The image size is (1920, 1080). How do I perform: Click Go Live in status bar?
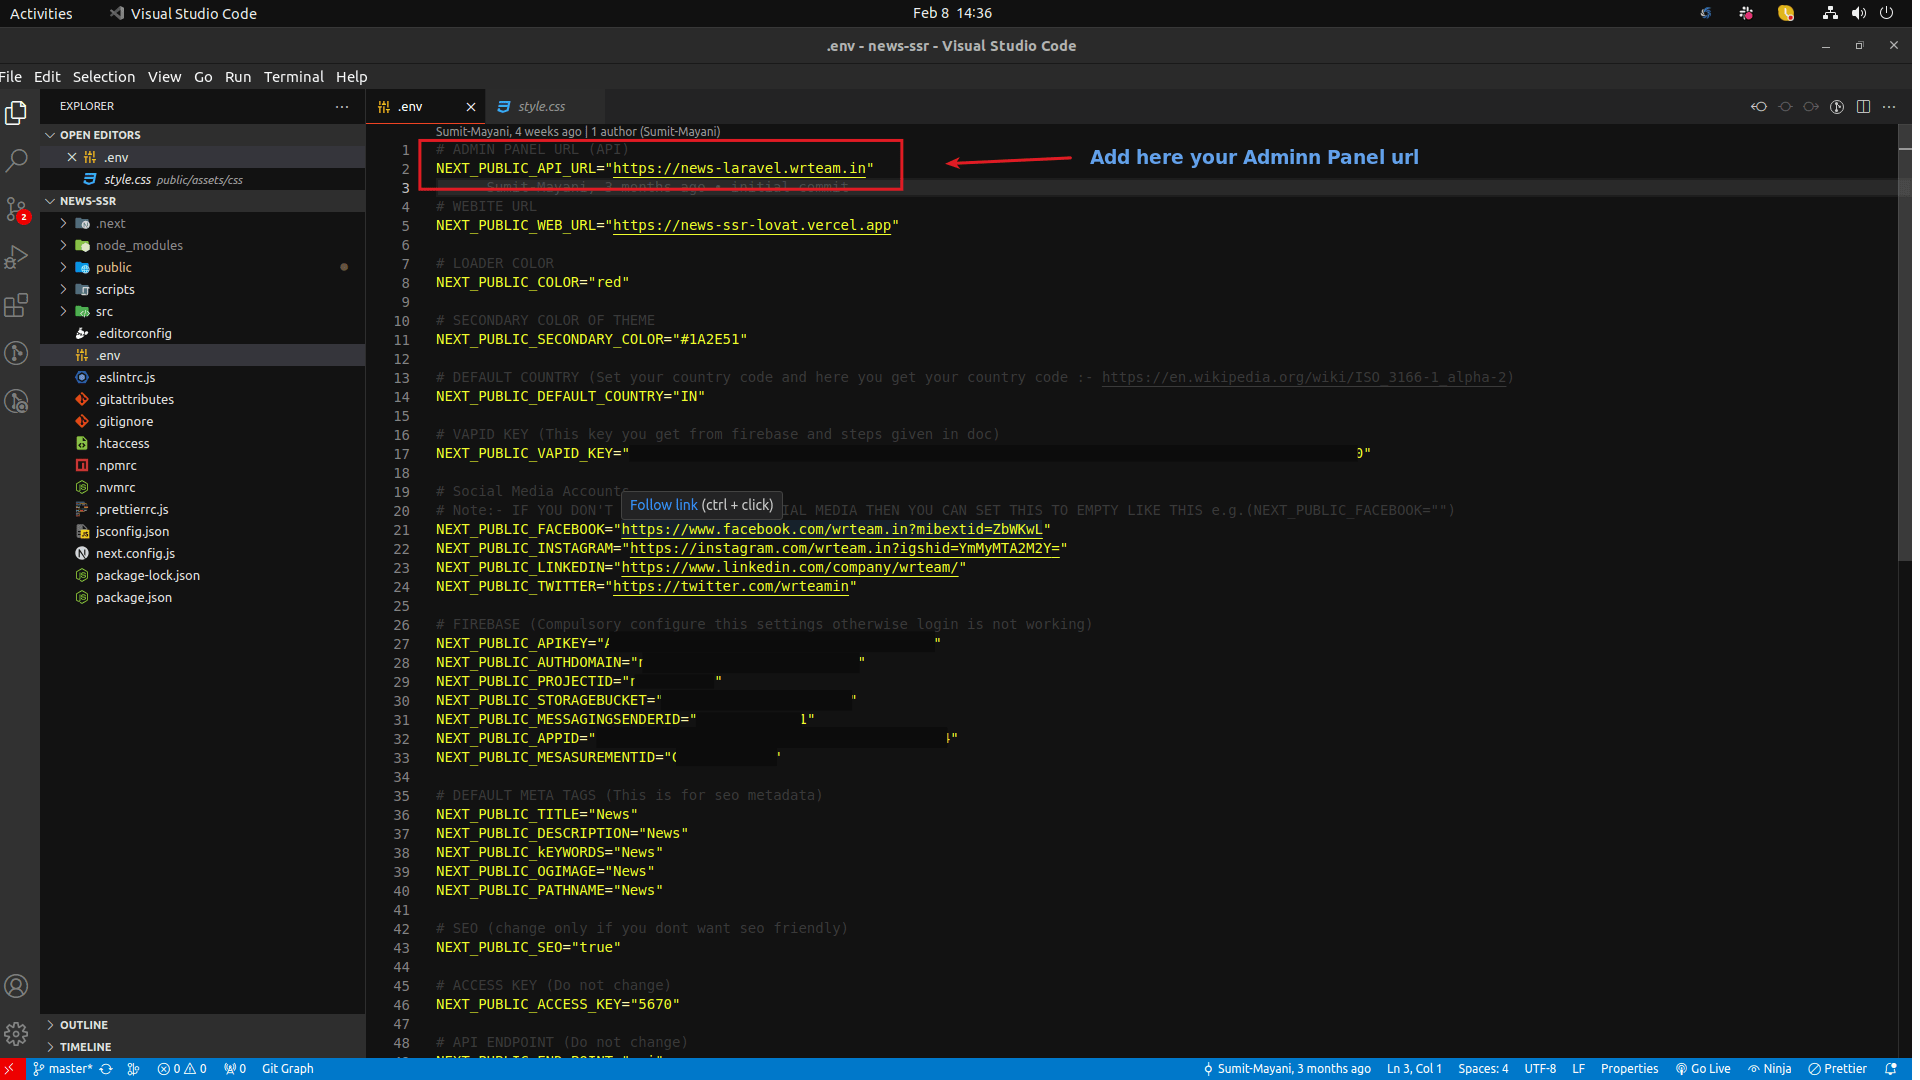(1703, 1069)
